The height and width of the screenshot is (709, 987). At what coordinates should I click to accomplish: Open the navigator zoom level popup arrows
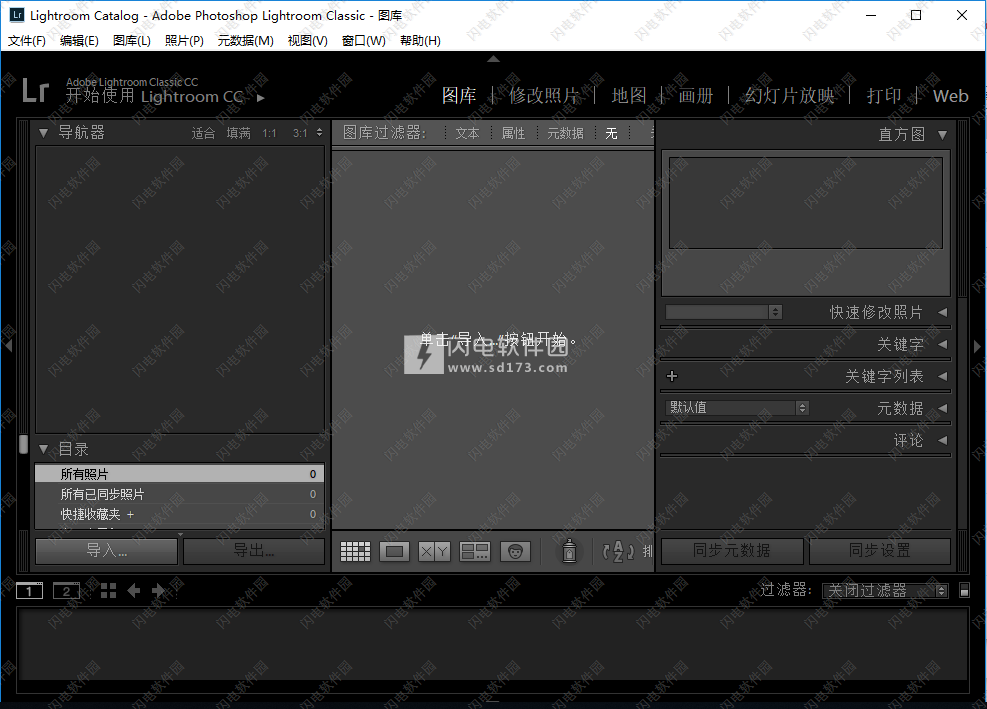pyautogui.click(x=319, y=133)
